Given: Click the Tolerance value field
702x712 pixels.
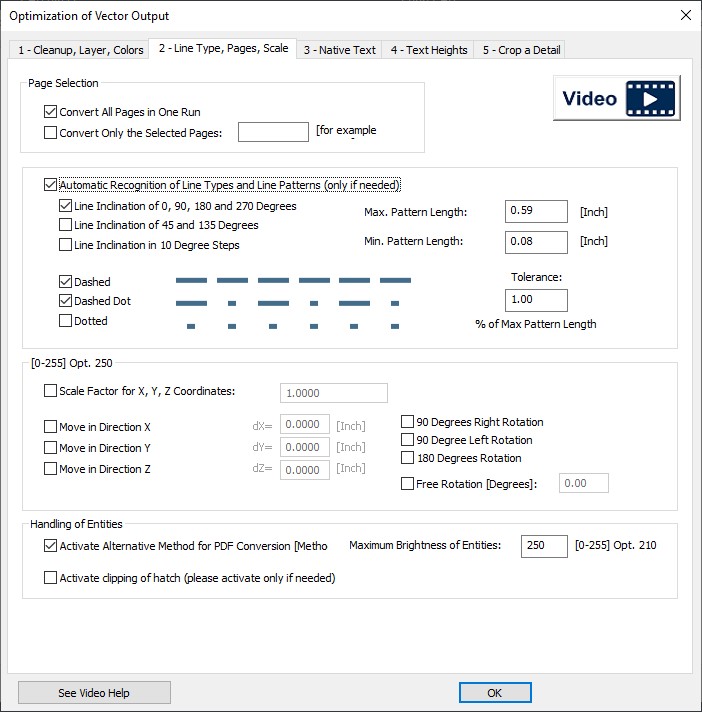Looking at the screenshot, I should (x=536, y=300).
